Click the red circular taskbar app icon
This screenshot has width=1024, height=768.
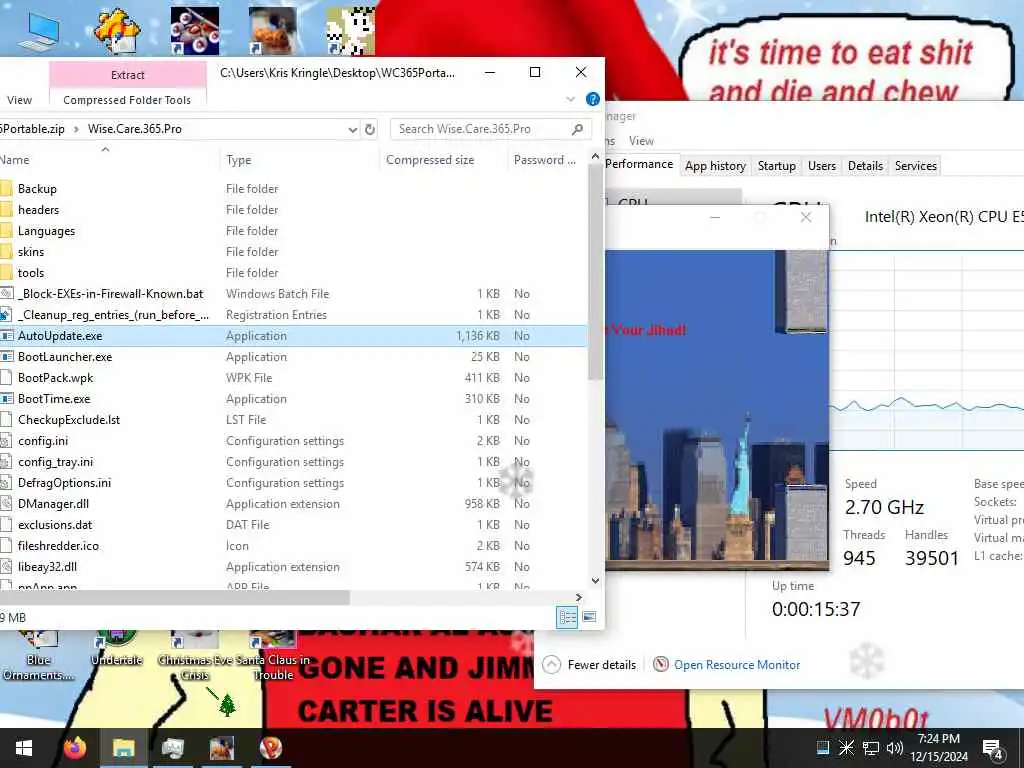pyautogui.click(x=270, y=747)
